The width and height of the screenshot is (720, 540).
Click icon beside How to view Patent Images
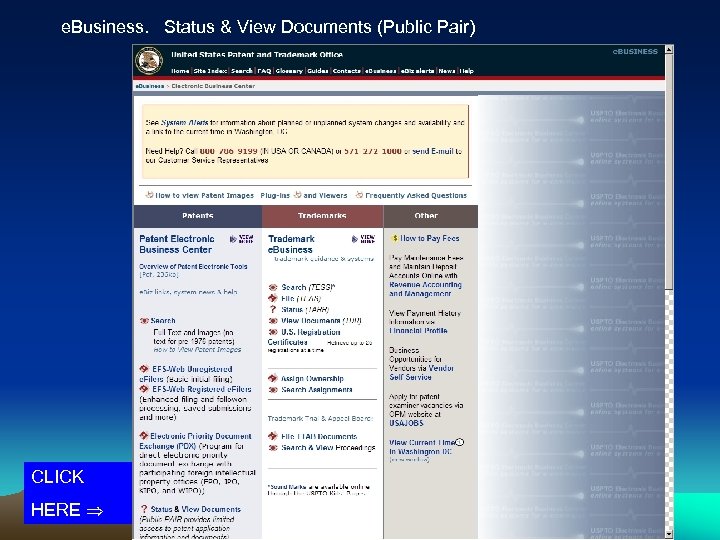tap(149, 195)
